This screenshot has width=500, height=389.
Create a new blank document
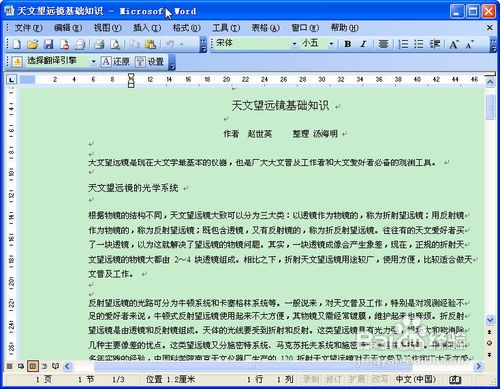click(x=17, y=44)
